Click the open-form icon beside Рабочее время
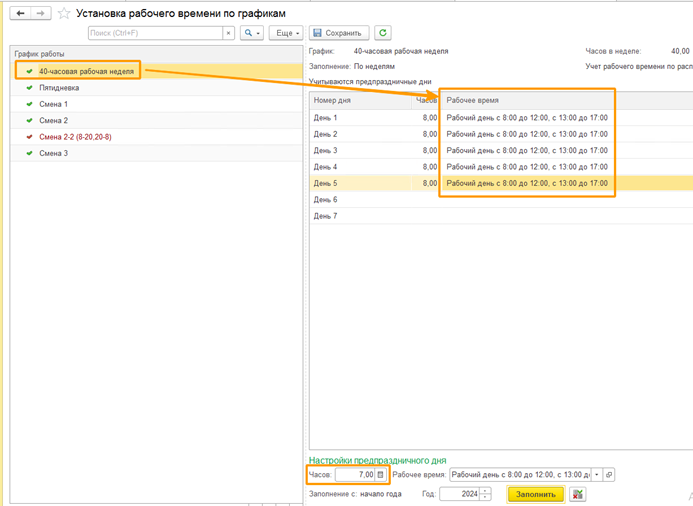 point(610,475)
